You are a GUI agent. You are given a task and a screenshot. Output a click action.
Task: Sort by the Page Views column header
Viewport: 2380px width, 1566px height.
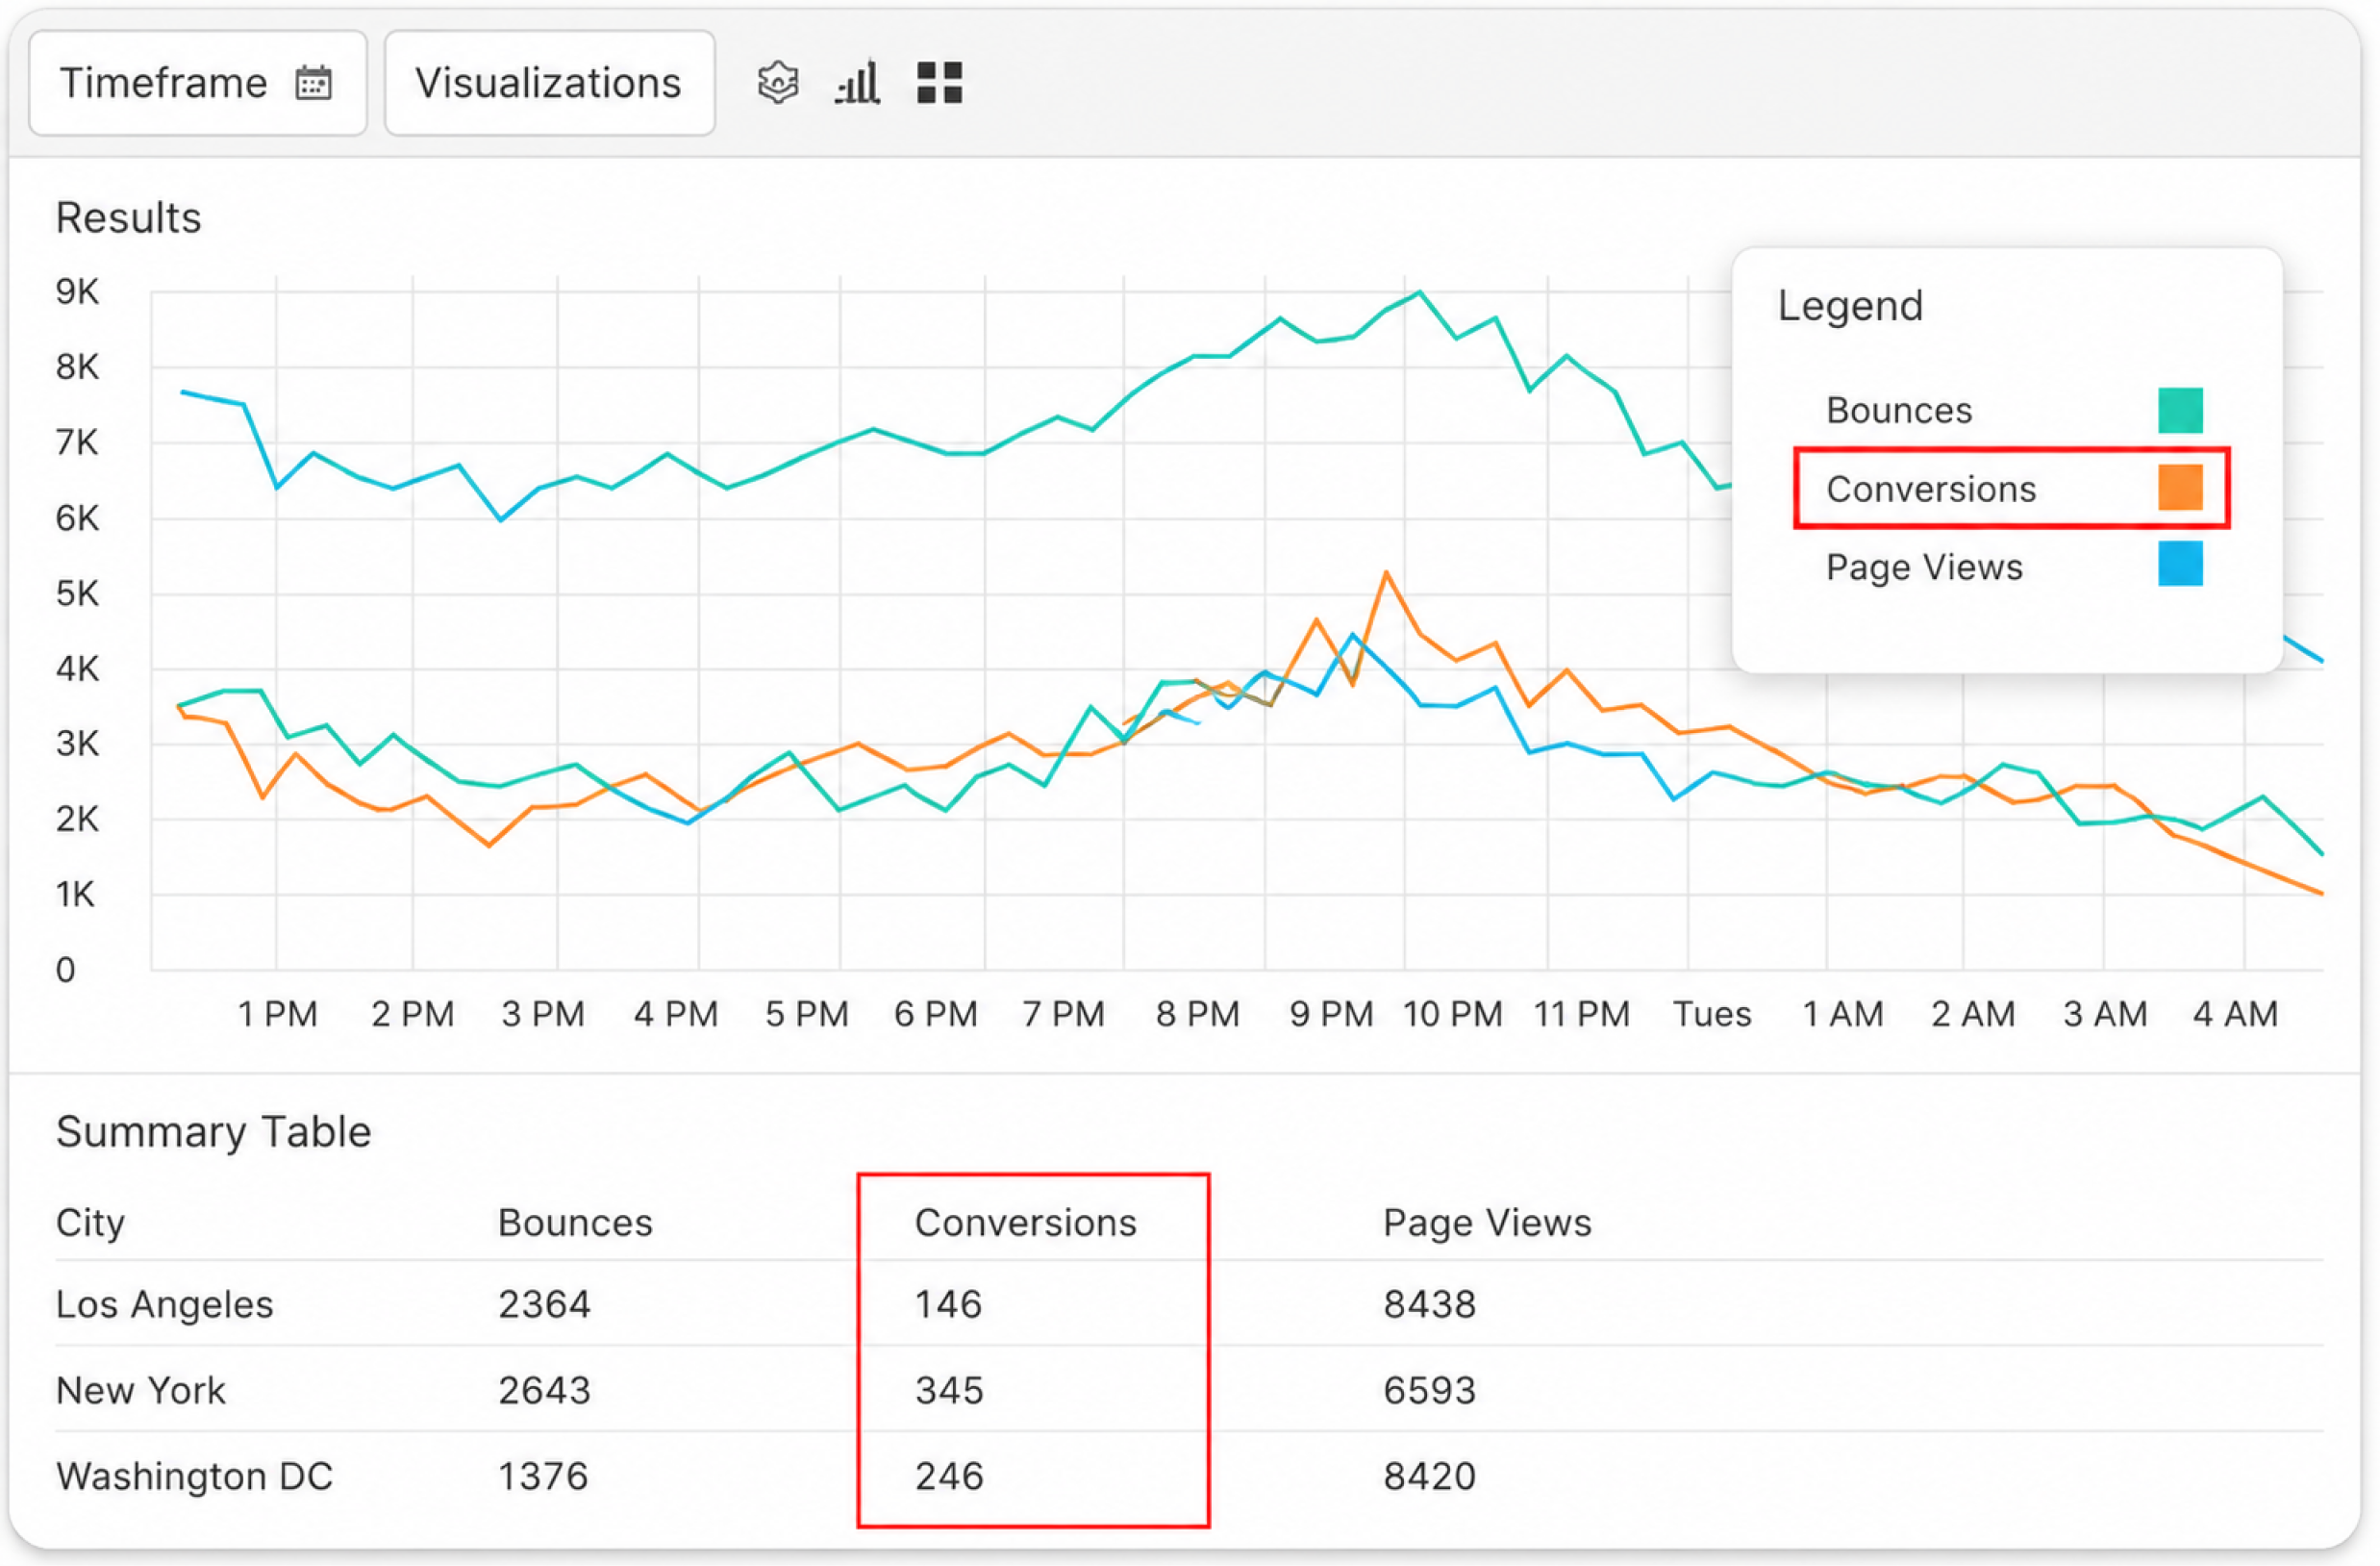1487,1223
